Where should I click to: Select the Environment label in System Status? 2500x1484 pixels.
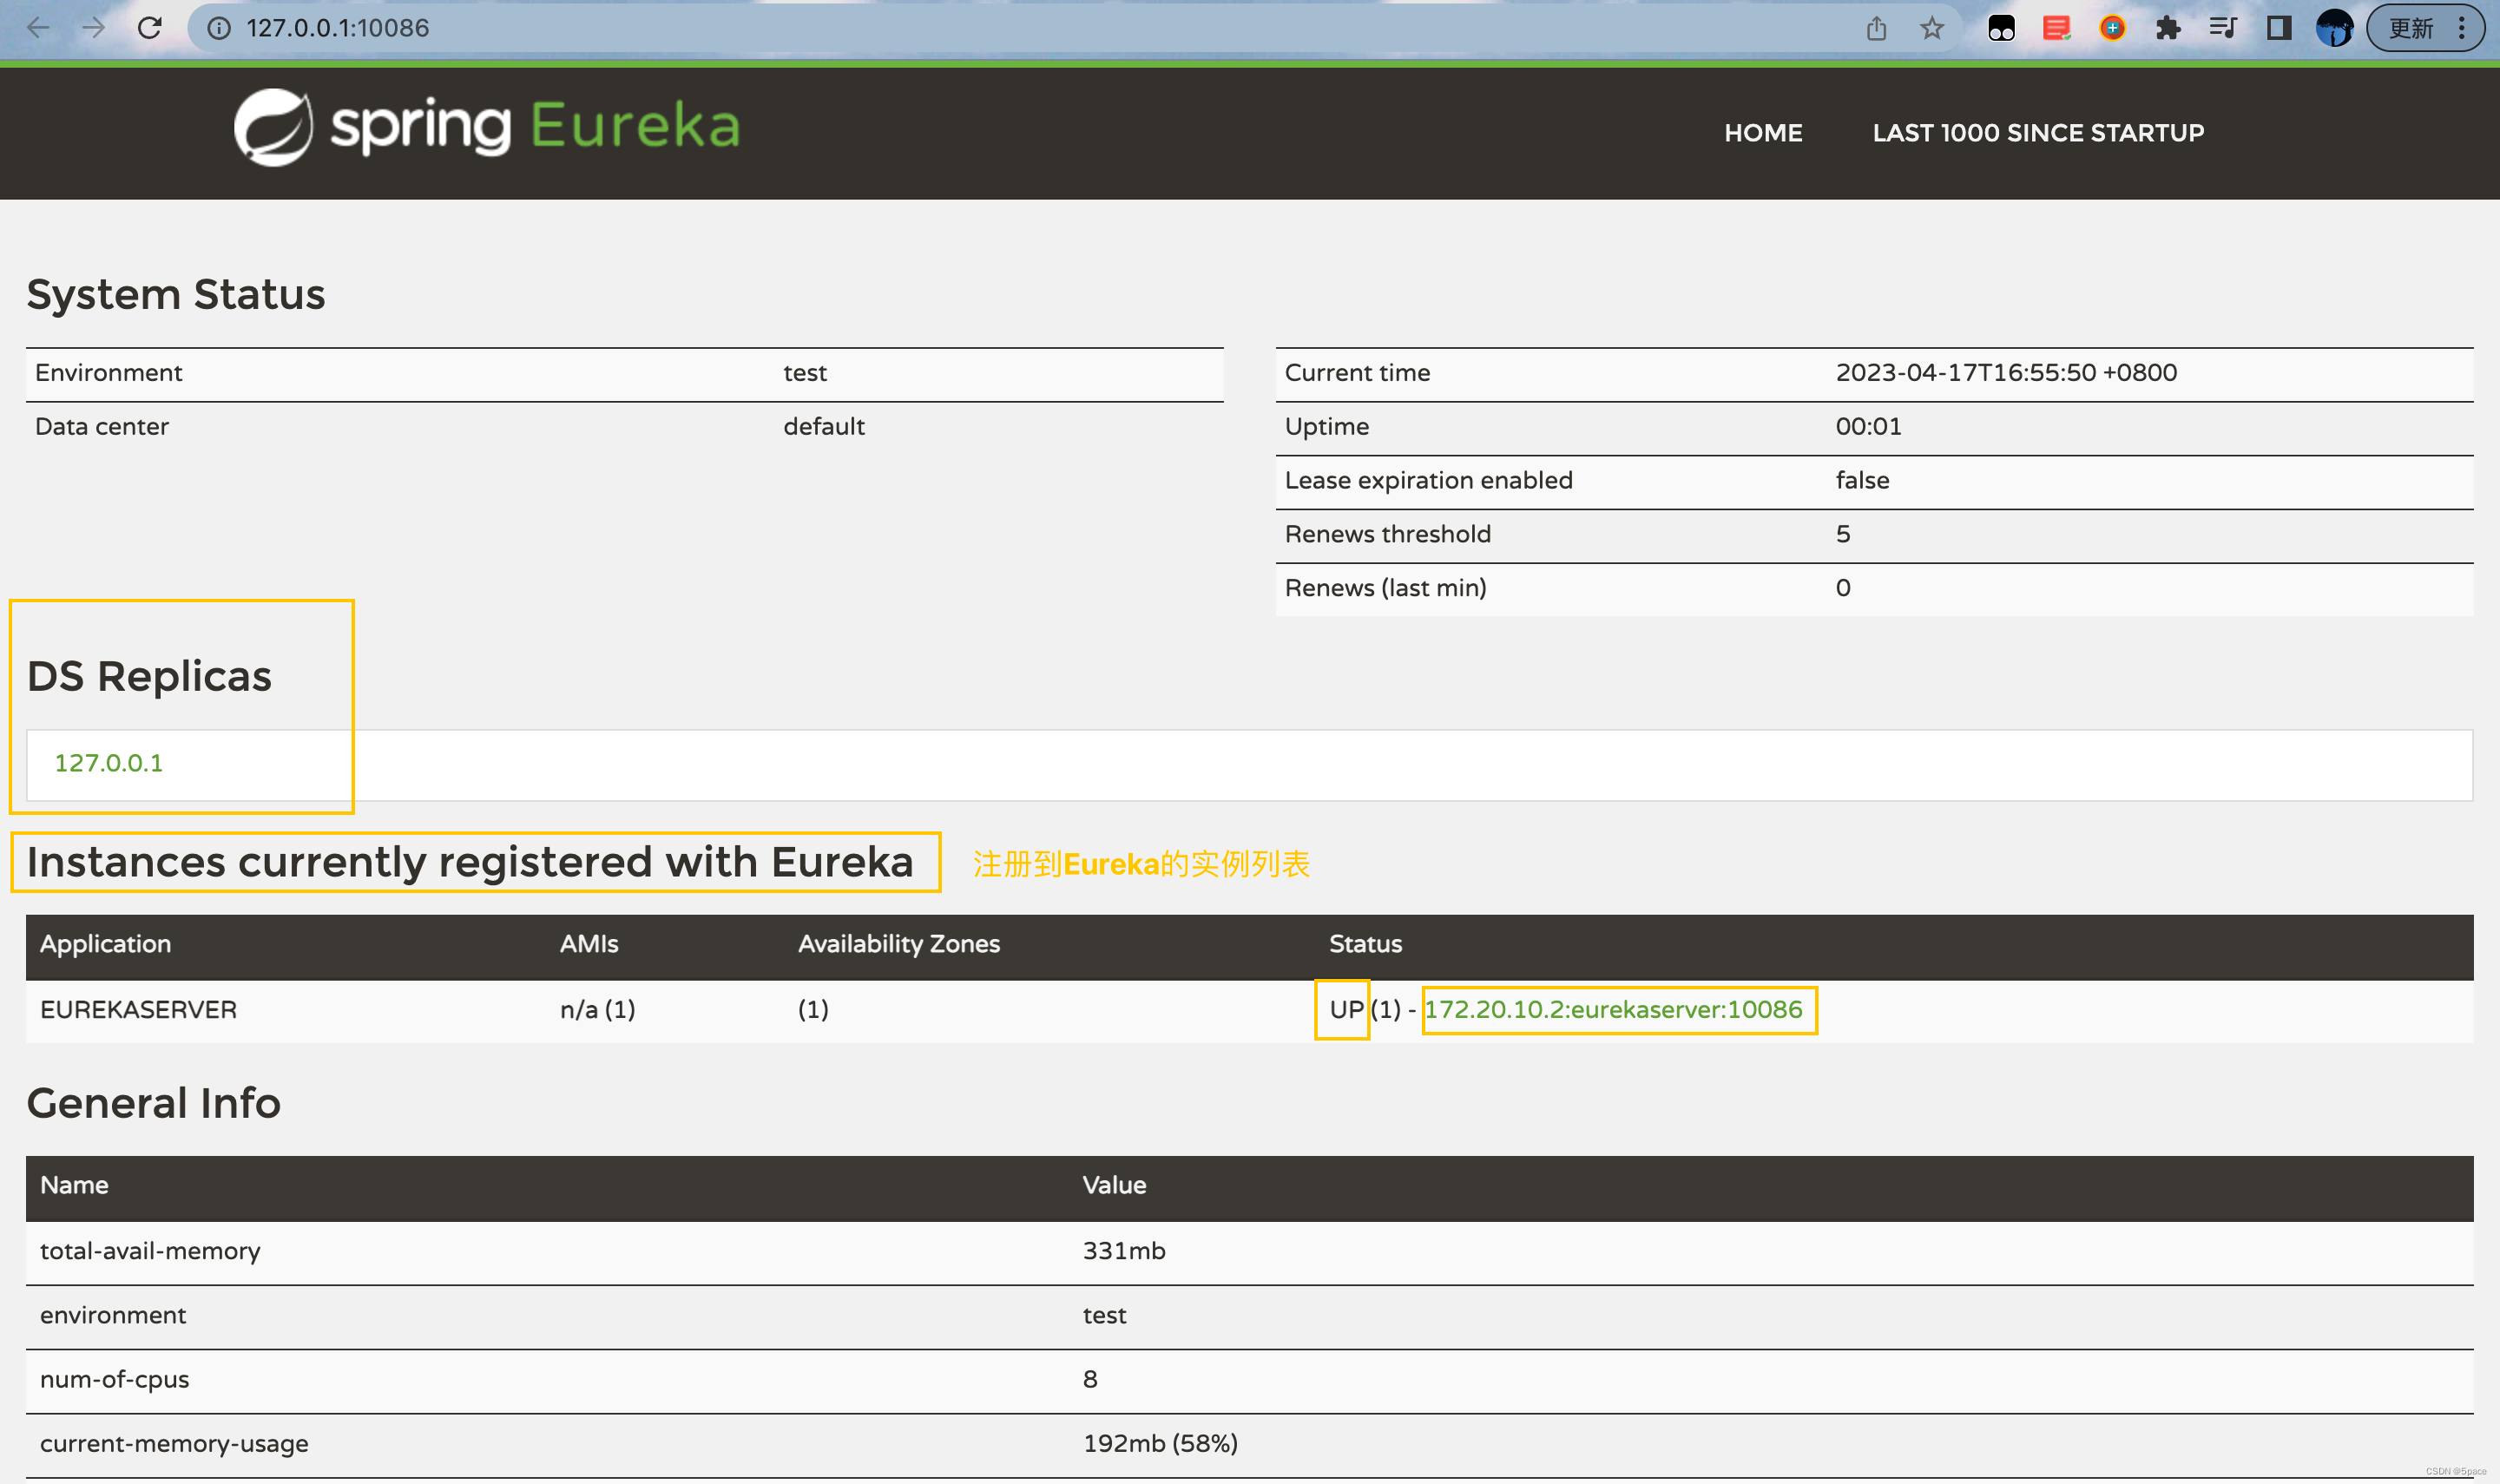108,372
